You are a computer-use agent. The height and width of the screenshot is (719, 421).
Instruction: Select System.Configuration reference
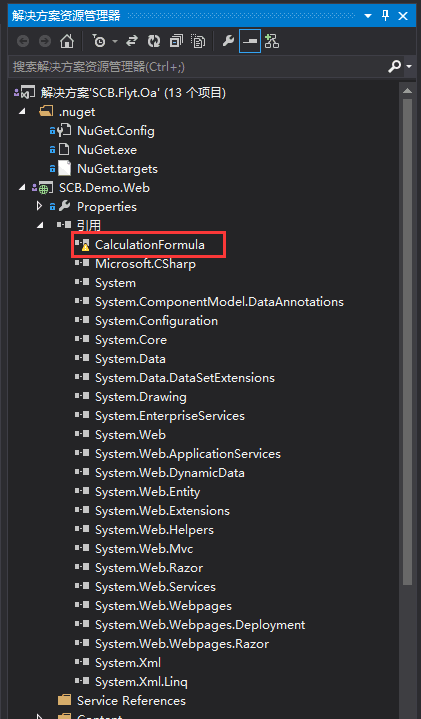pos(156,321)
